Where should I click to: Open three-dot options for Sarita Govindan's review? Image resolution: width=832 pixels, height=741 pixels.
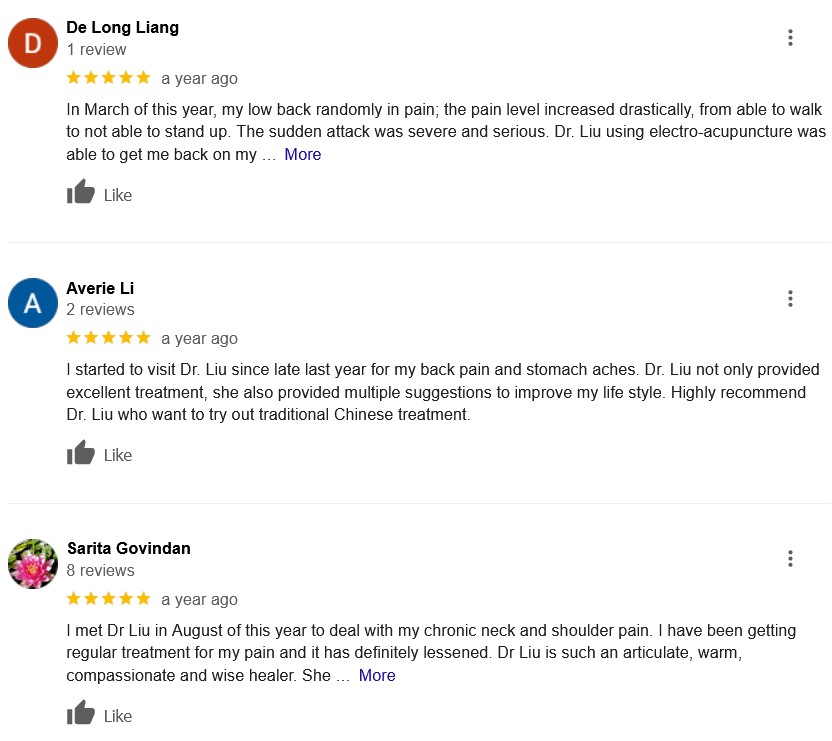[x=790, y=559]
